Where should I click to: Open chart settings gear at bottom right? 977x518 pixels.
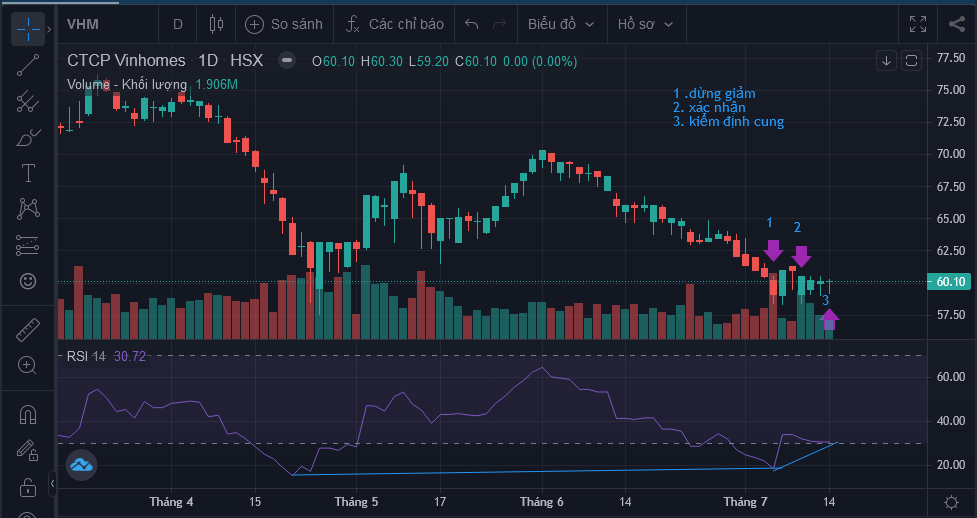951,501
